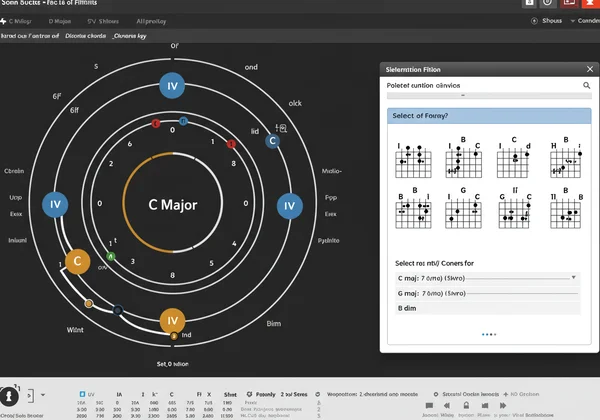
Task: Toggle the circle option before 'Wopnottom'
Action: [x=318, y=394]
